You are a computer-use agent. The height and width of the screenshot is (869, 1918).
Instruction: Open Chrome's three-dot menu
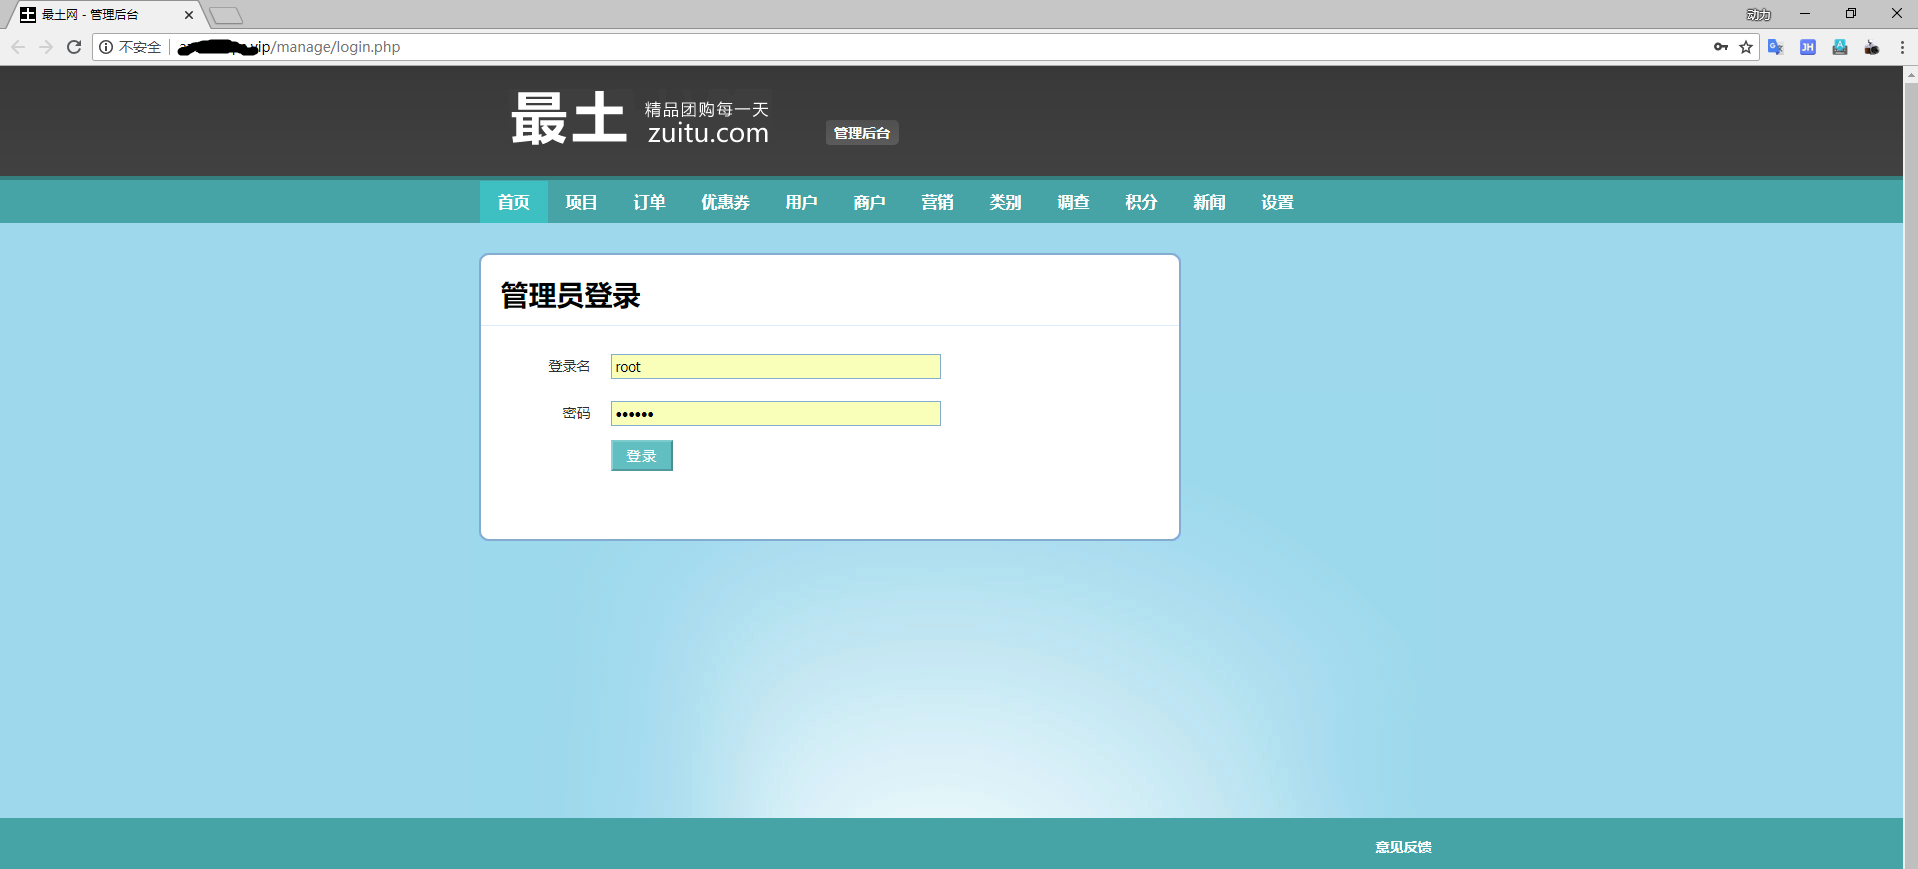pos(1902,47)
